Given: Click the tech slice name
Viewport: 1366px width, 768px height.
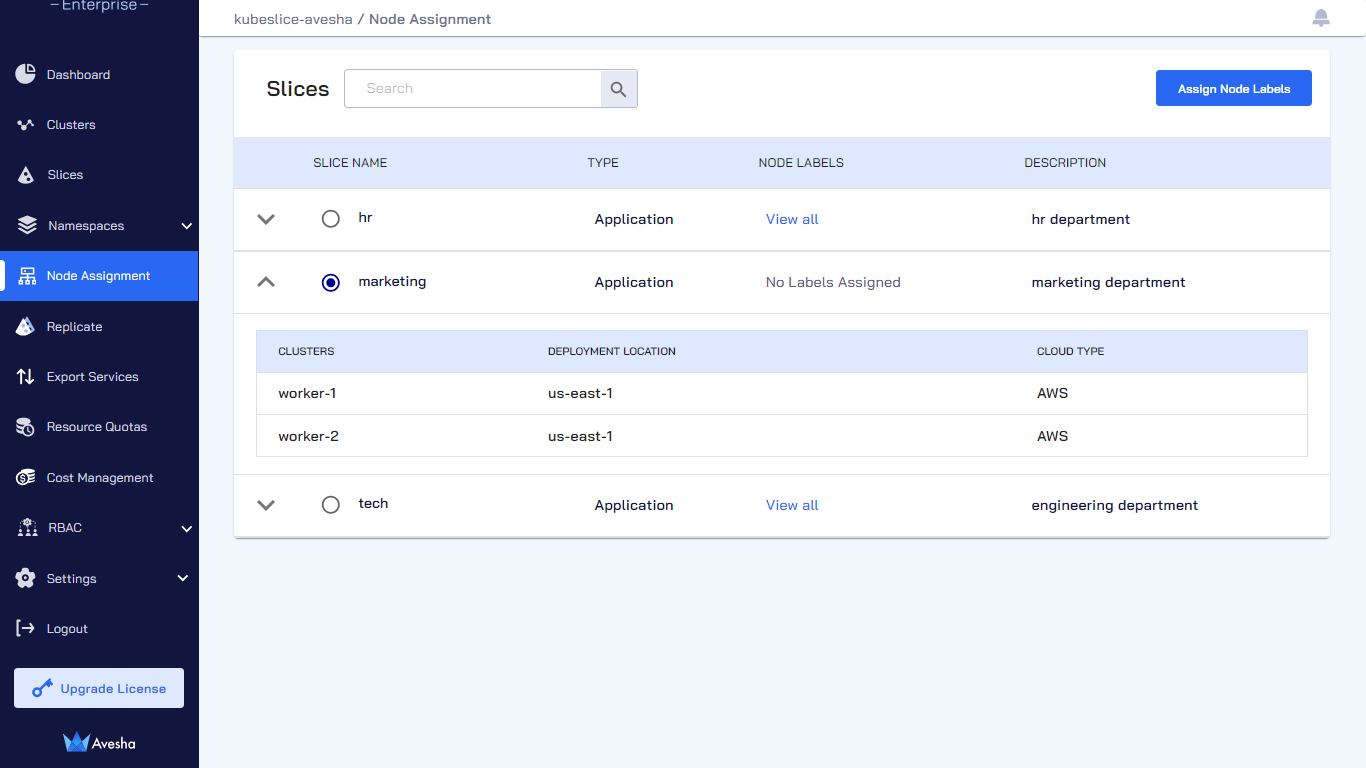Looking at the screenshot, I should click(x=373, y=503).
